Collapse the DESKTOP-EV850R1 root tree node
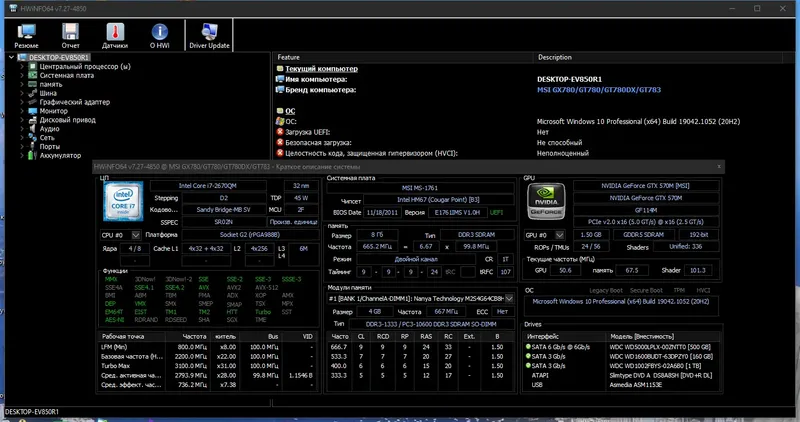Viewport: 800px width, 422px height. (x=11, y=57)
